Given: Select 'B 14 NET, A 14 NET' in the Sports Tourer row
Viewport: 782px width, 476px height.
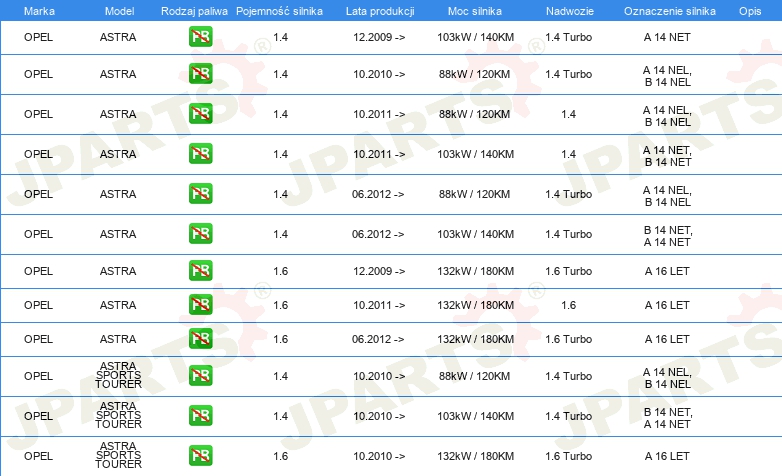Looking at the screenshot, I should point(667,418).
